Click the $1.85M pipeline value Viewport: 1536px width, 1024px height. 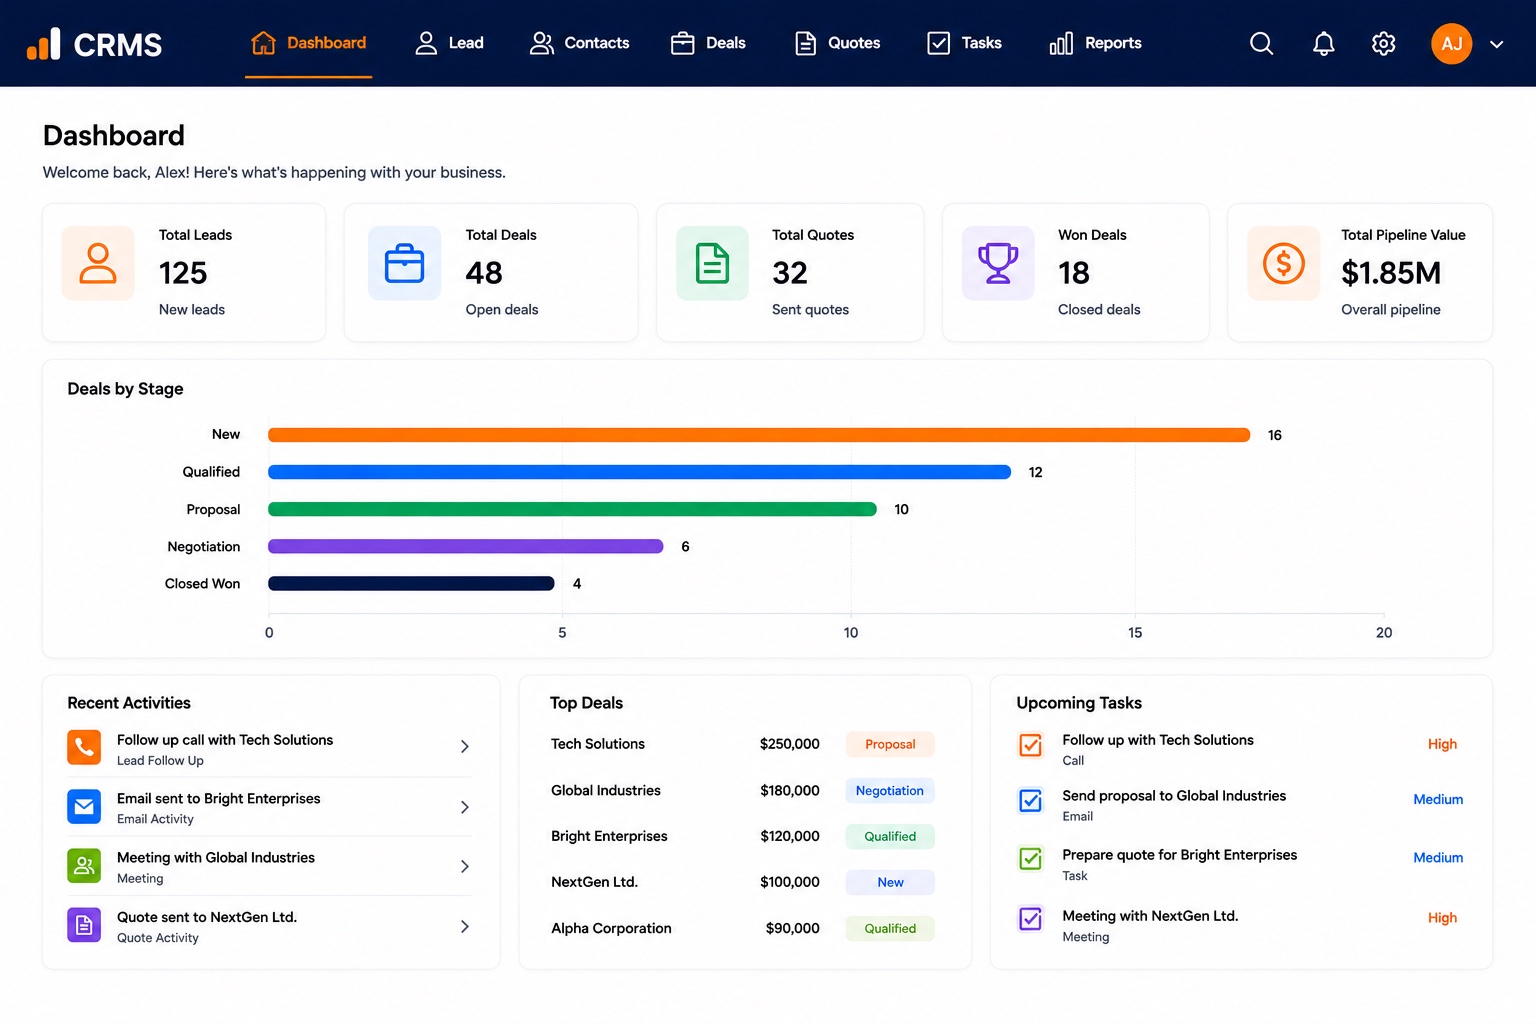coord(1391,272)
